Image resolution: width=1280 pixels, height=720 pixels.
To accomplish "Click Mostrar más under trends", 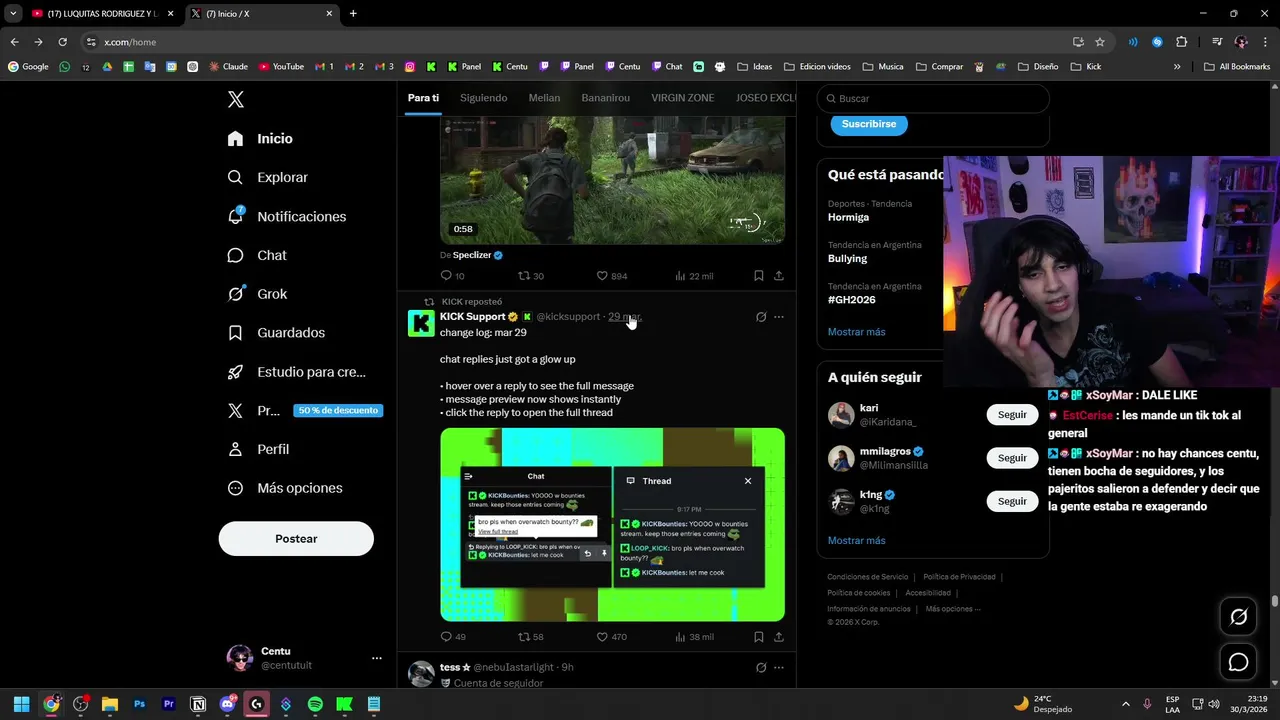I will 856,332.
